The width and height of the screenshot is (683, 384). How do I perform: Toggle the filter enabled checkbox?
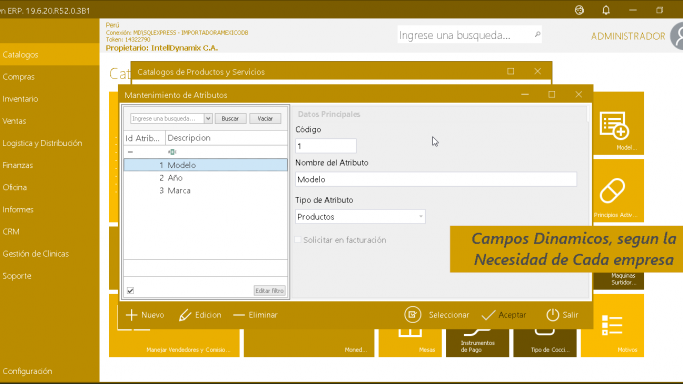[x=130, y=290]
